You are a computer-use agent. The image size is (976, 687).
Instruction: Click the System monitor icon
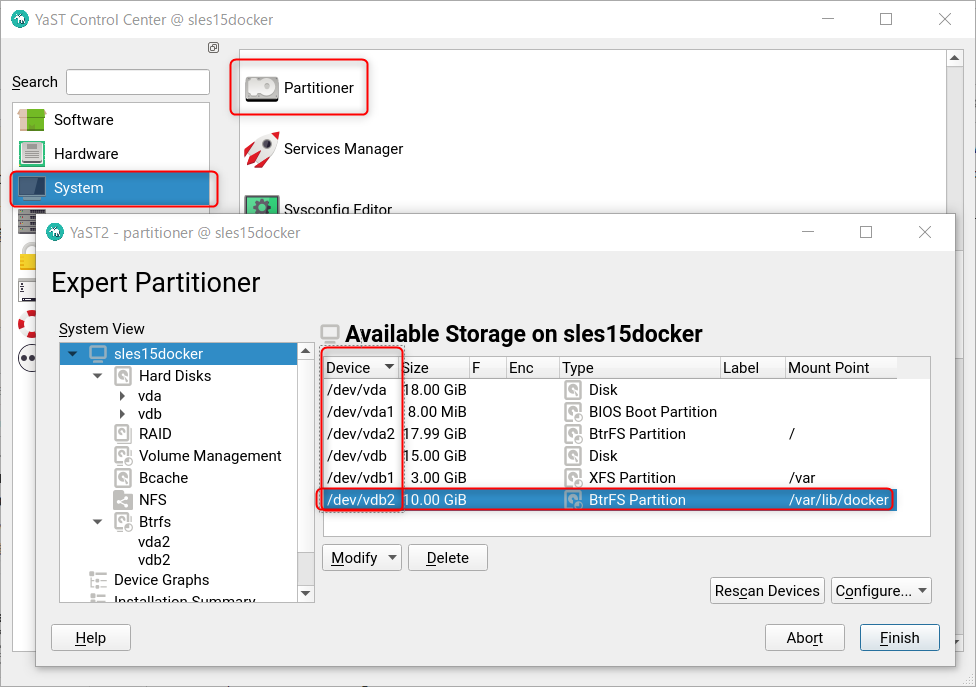click(x=32, y=188)
